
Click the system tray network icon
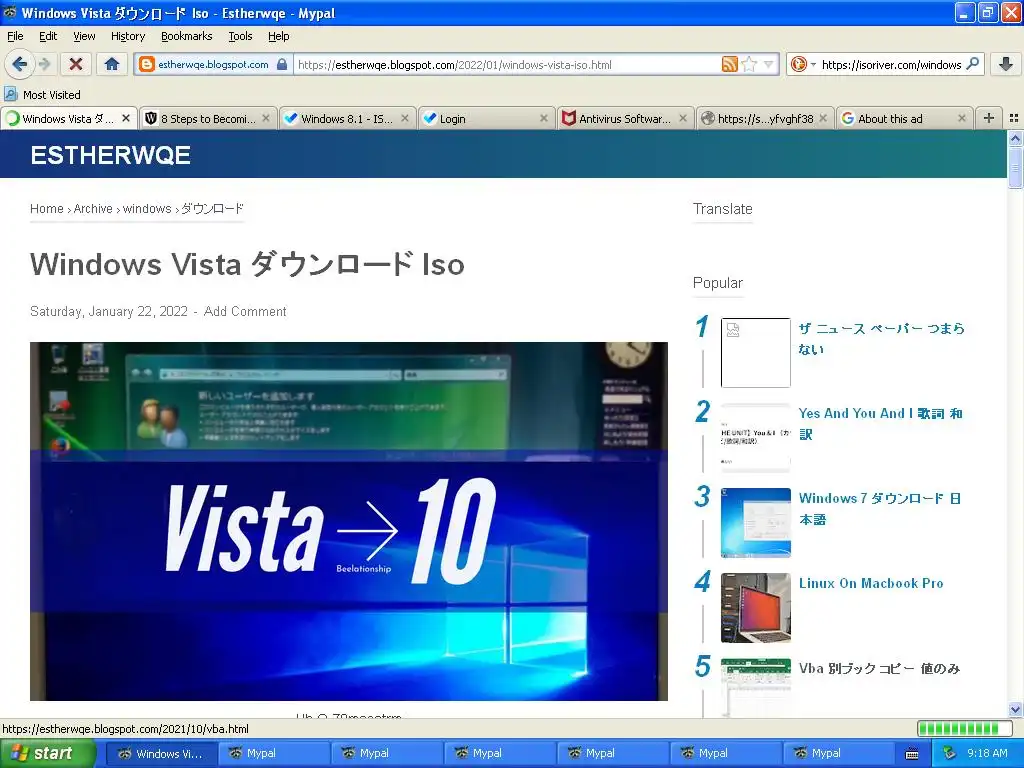pyautogui.click(x=950, y=753)
